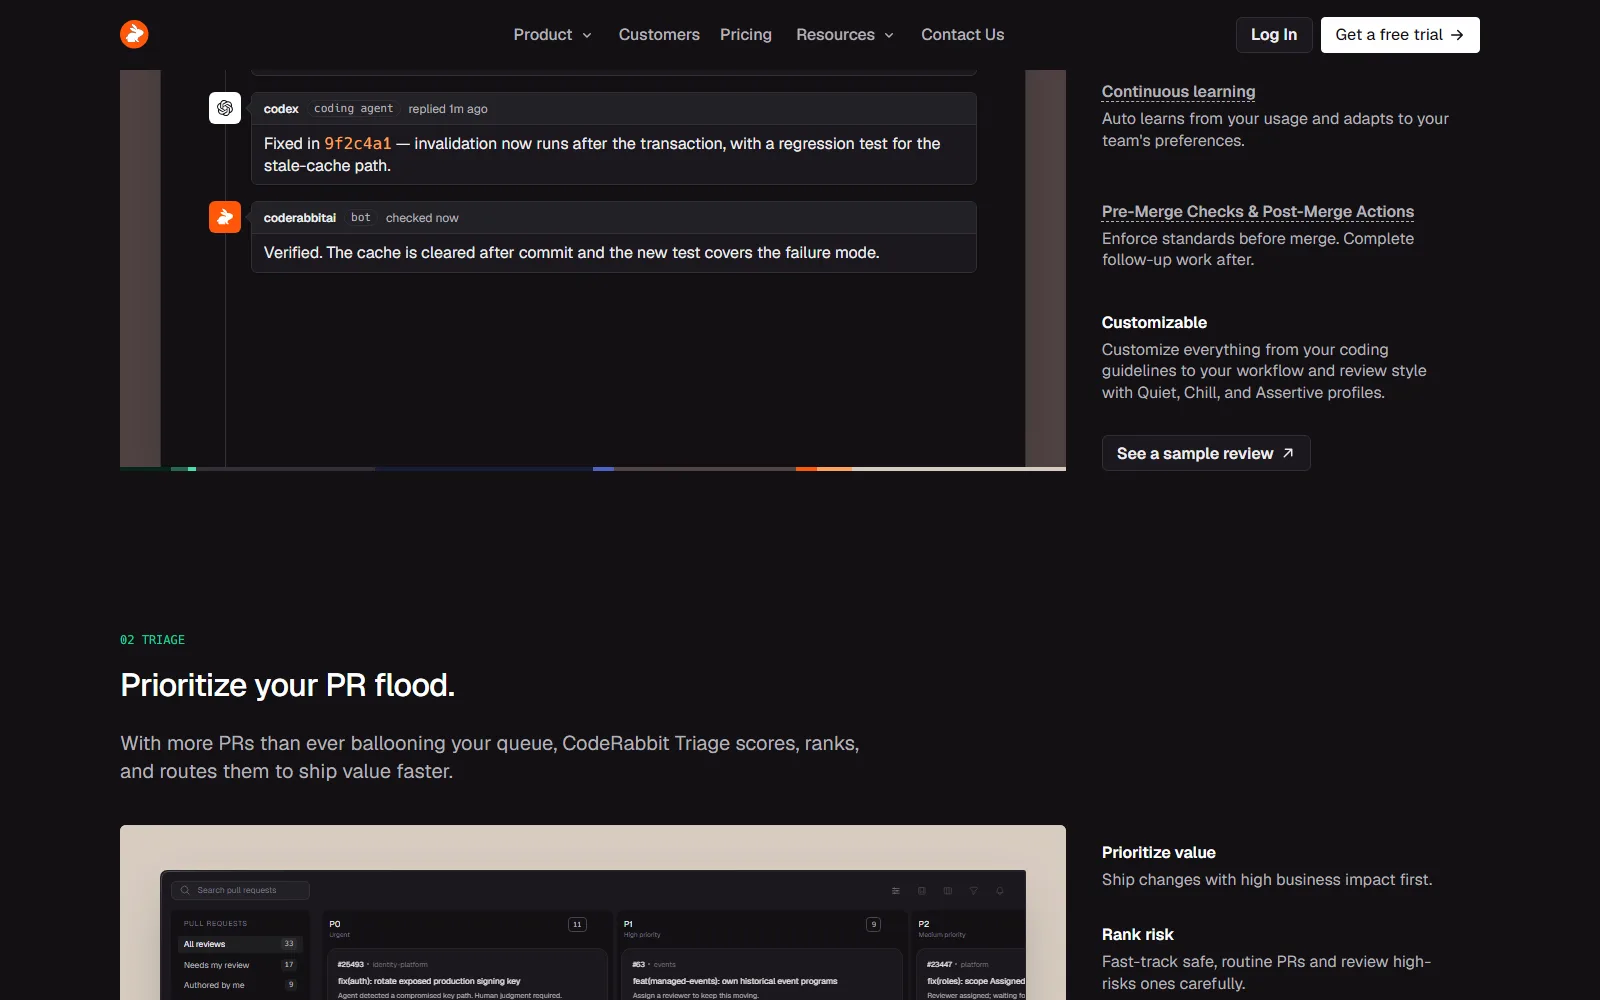Screen dimensions: 1600x1000
Task: Click the 'bot' tag beside coderabbitai
Action: (x=360, y=217)
